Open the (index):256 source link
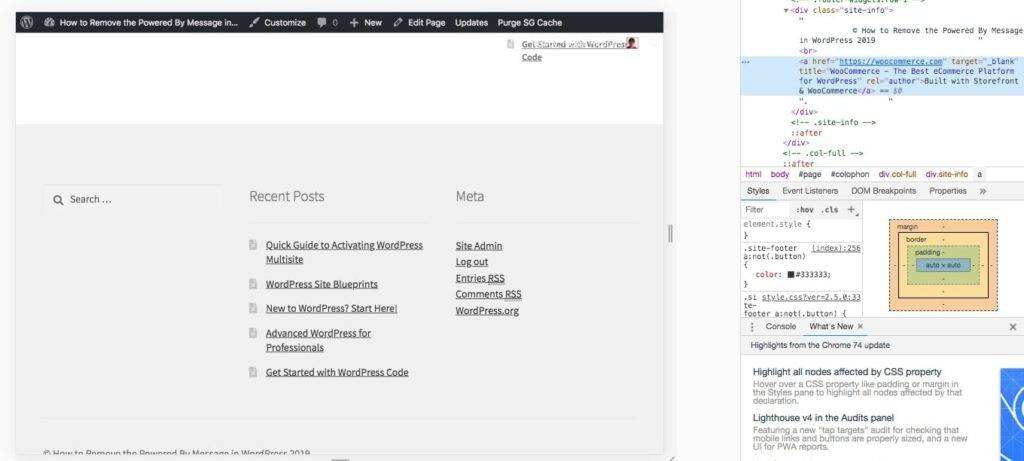 pyautogui.click(x=836, y=248)
